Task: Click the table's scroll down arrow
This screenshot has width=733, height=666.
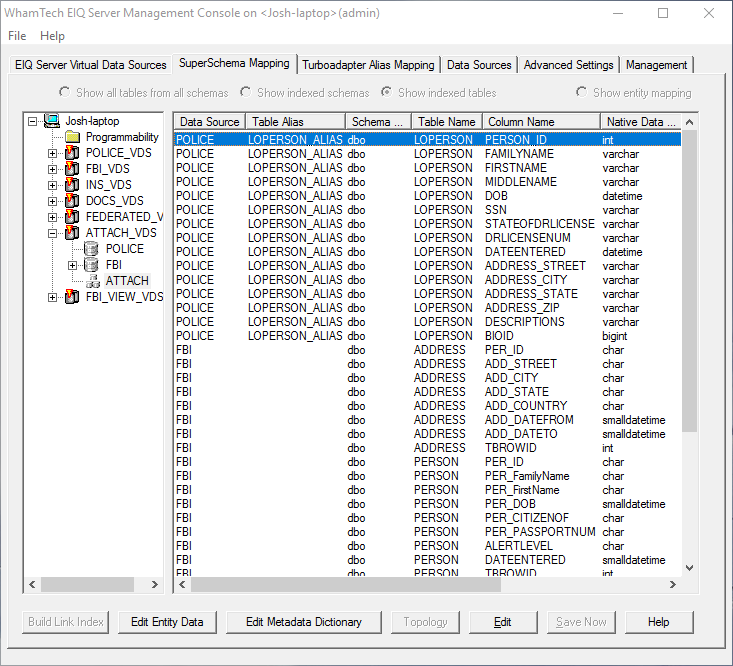Action: pyautogui.click(x=689, y=568)
